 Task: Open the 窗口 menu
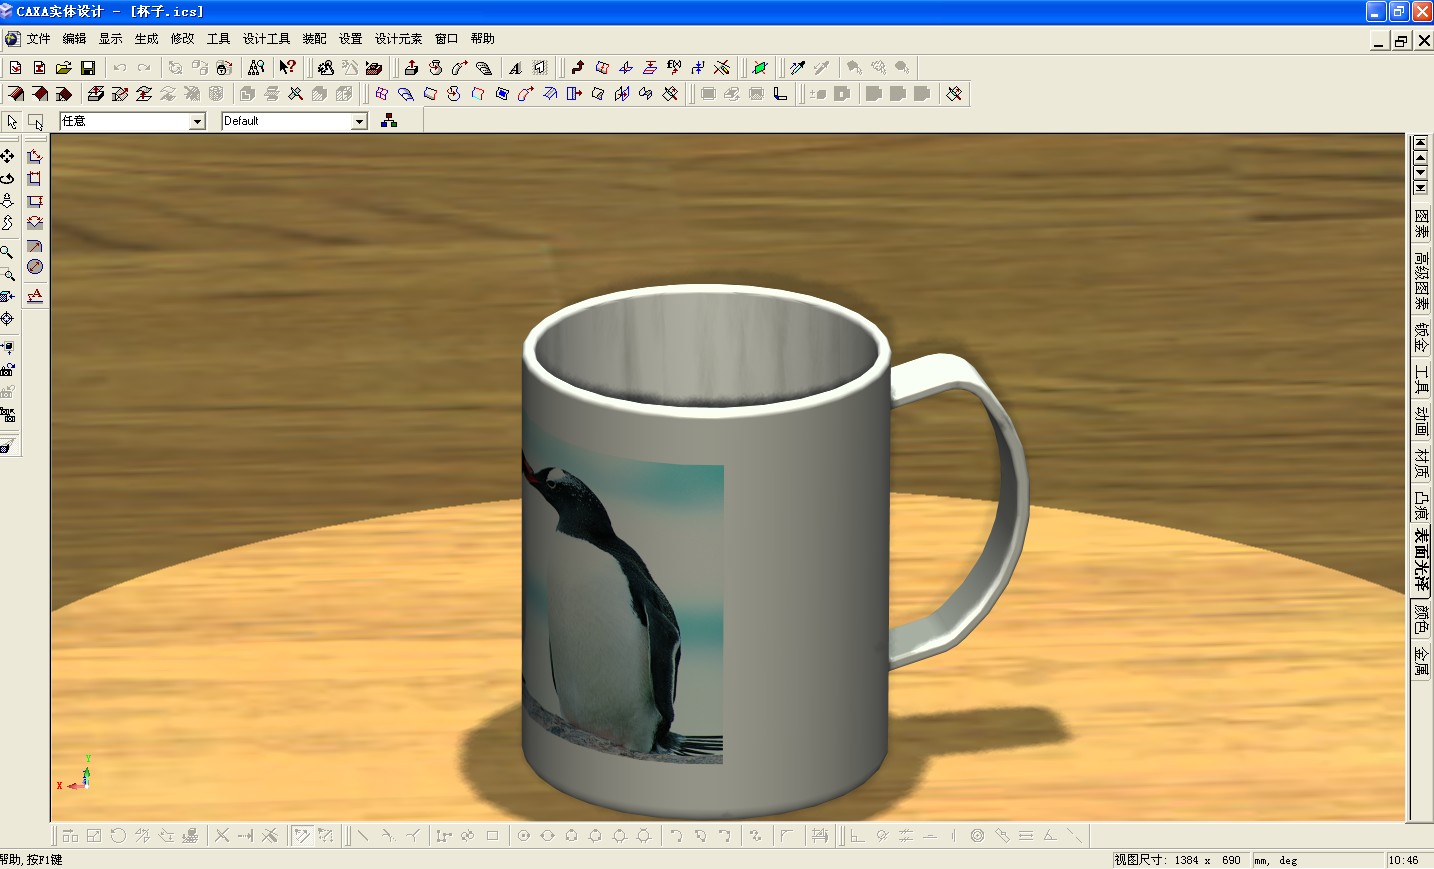click(x=446, y=39)
